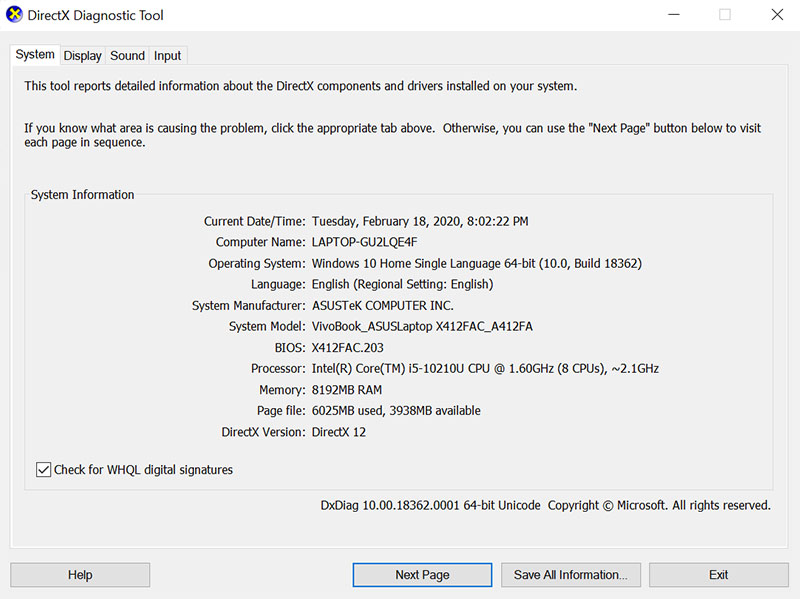Image resolution: width=800 pixels, height=599 pixels.
Task: Open the Sound tab
Action: [x=127, y=56]
